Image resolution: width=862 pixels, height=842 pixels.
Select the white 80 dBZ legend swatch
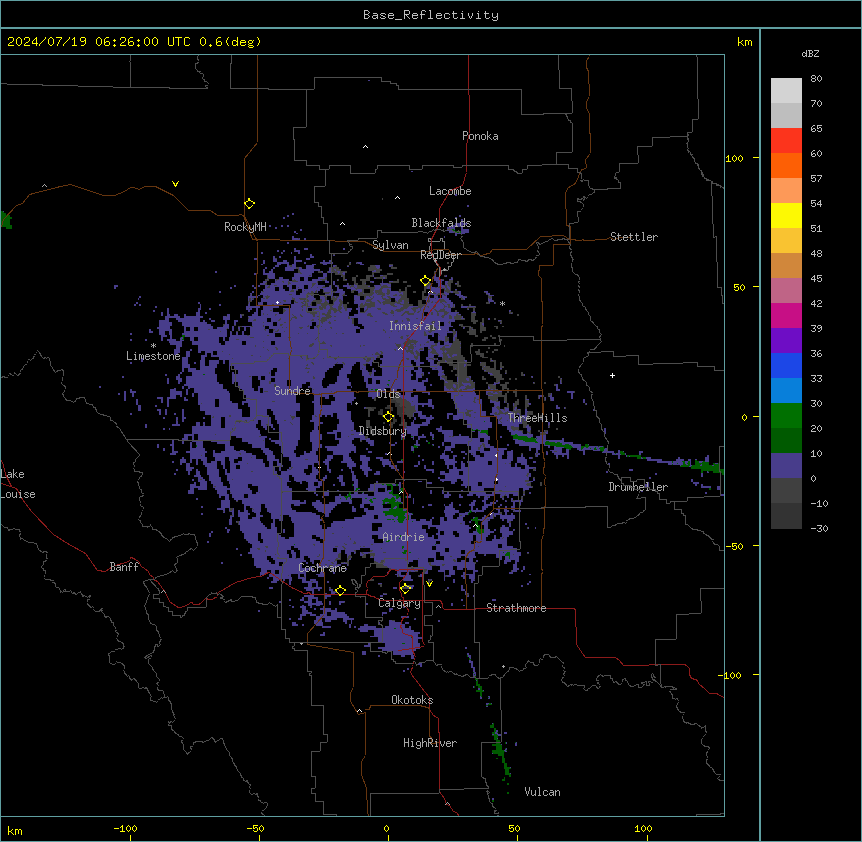point(786,91)
